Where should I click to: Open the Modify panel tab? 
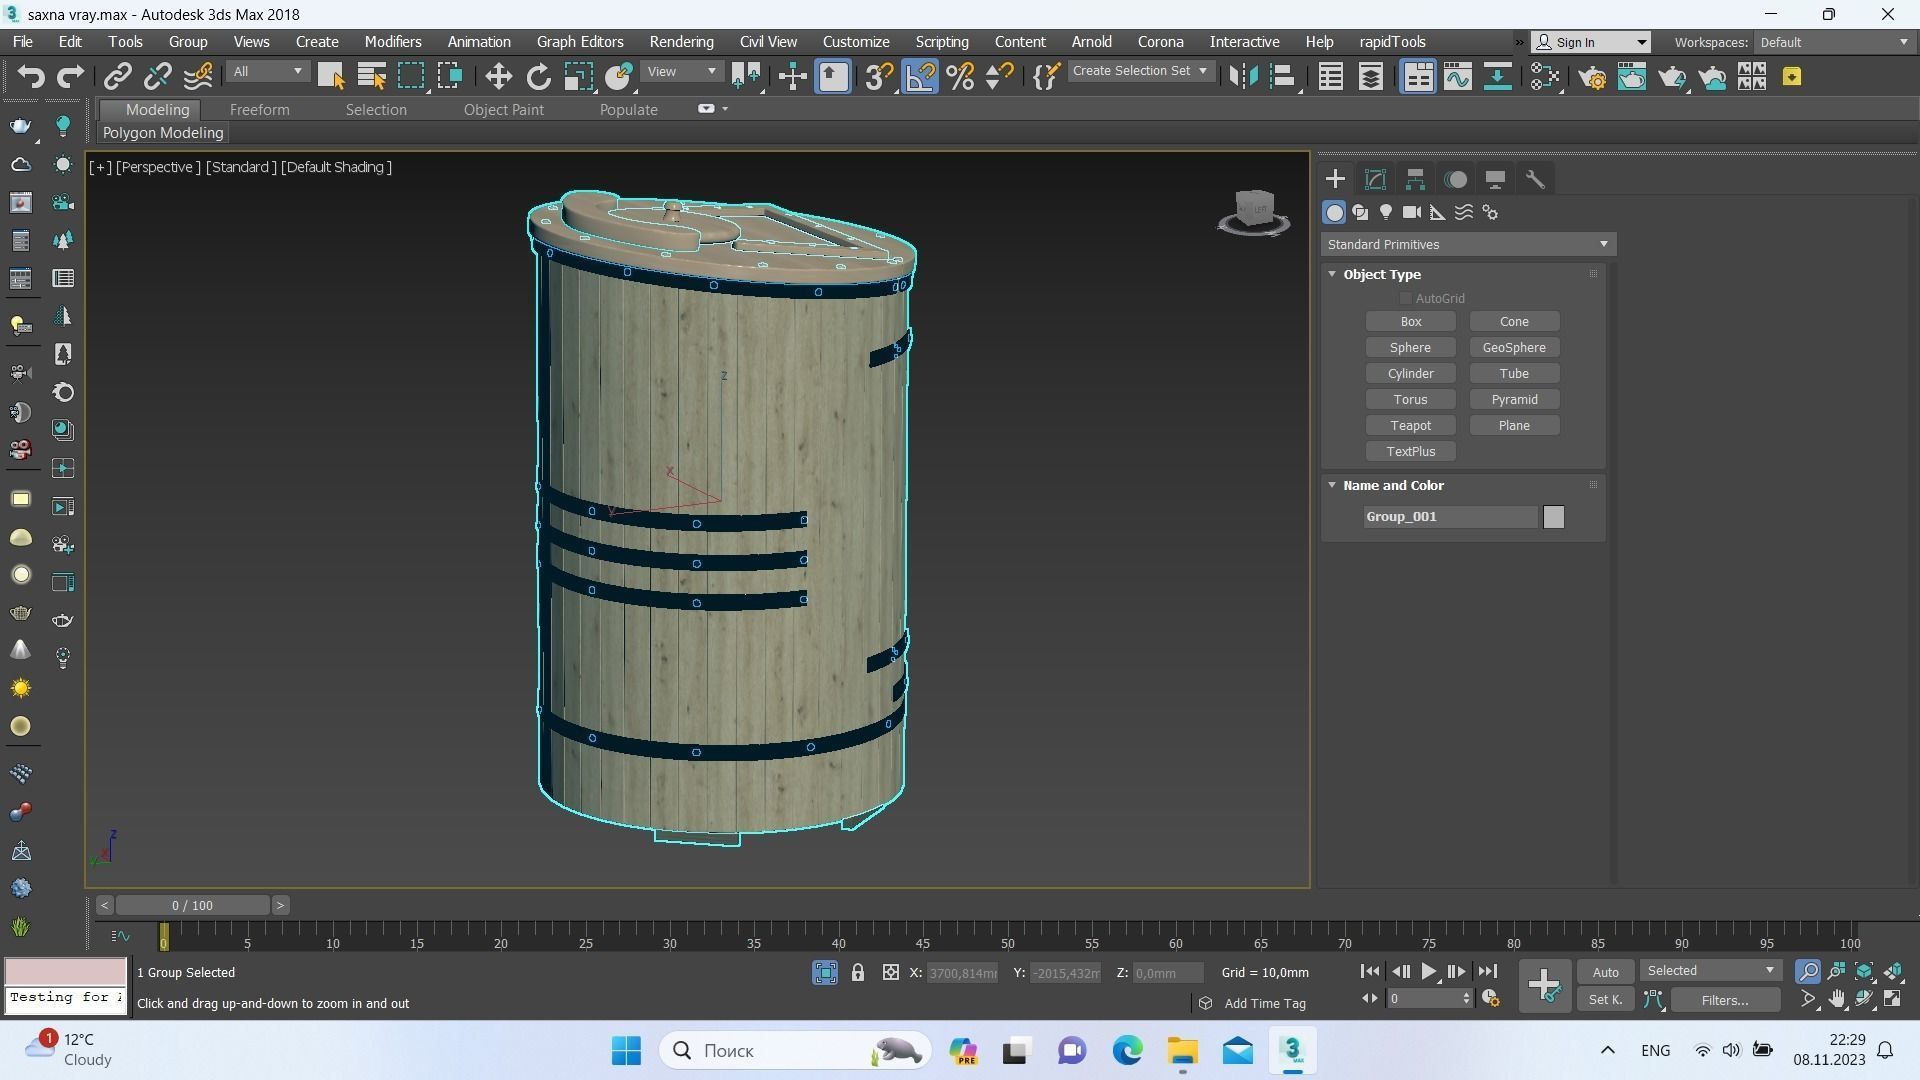pos(1375,180)
